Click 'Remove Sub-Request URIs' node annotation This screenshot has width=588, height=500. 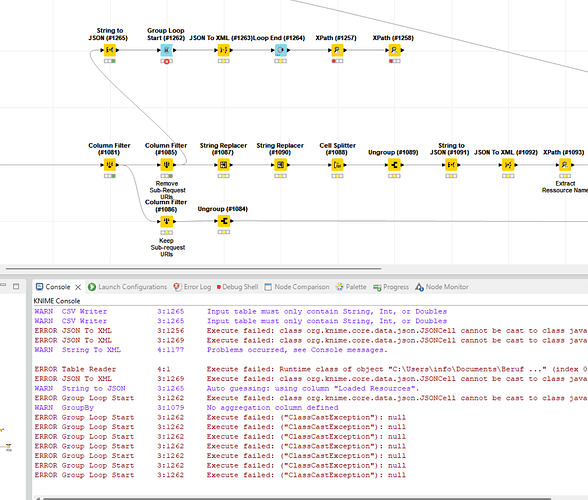point(167,190)
